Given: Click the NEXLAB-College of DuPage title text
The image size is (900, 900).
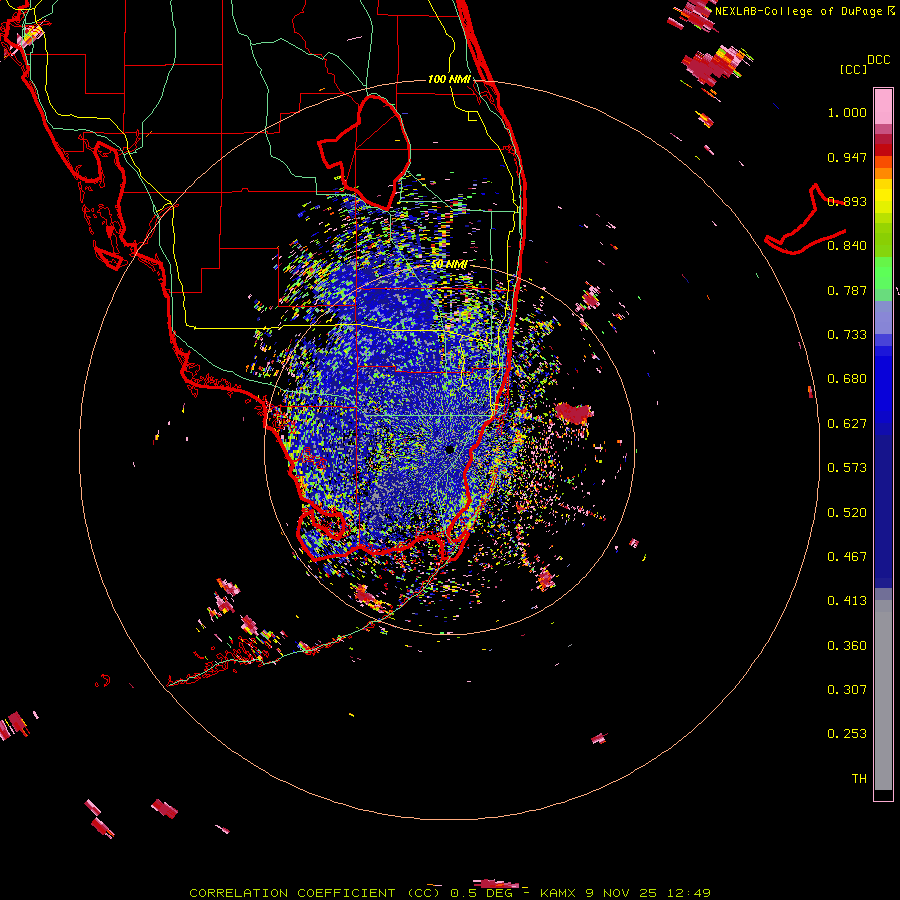Looking at the screenshot, I should 798,11.
